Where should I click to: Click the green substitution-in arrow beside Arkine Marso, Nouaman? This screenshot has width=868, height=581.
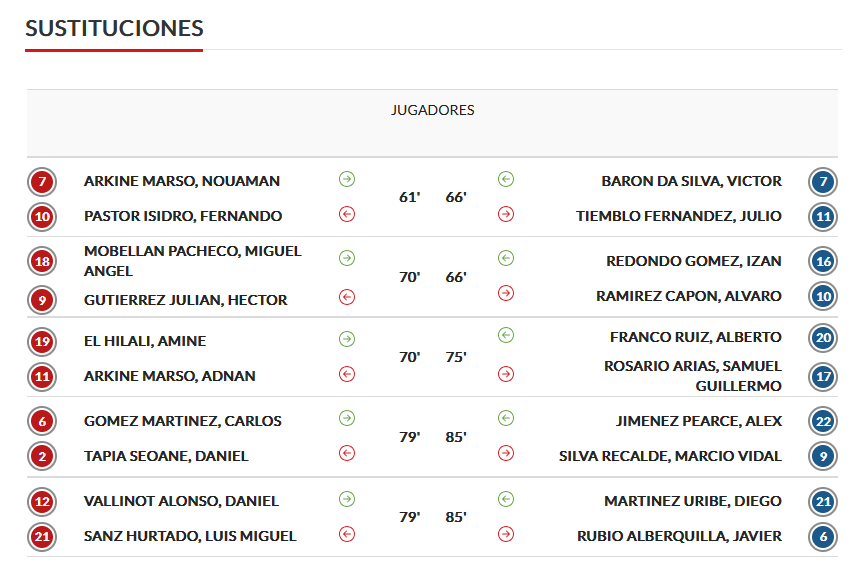pyautogui.click(x=347, y=179)
